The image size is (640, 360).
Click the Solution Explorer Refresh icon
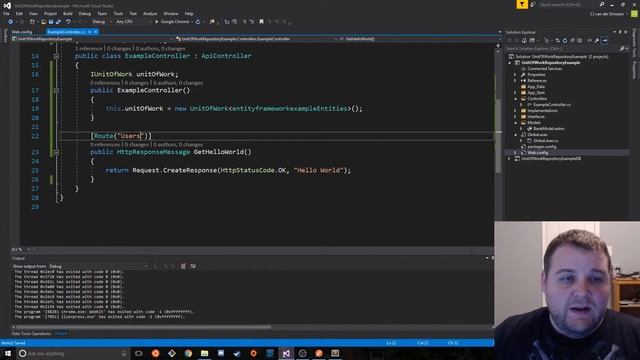click(565, 40)
